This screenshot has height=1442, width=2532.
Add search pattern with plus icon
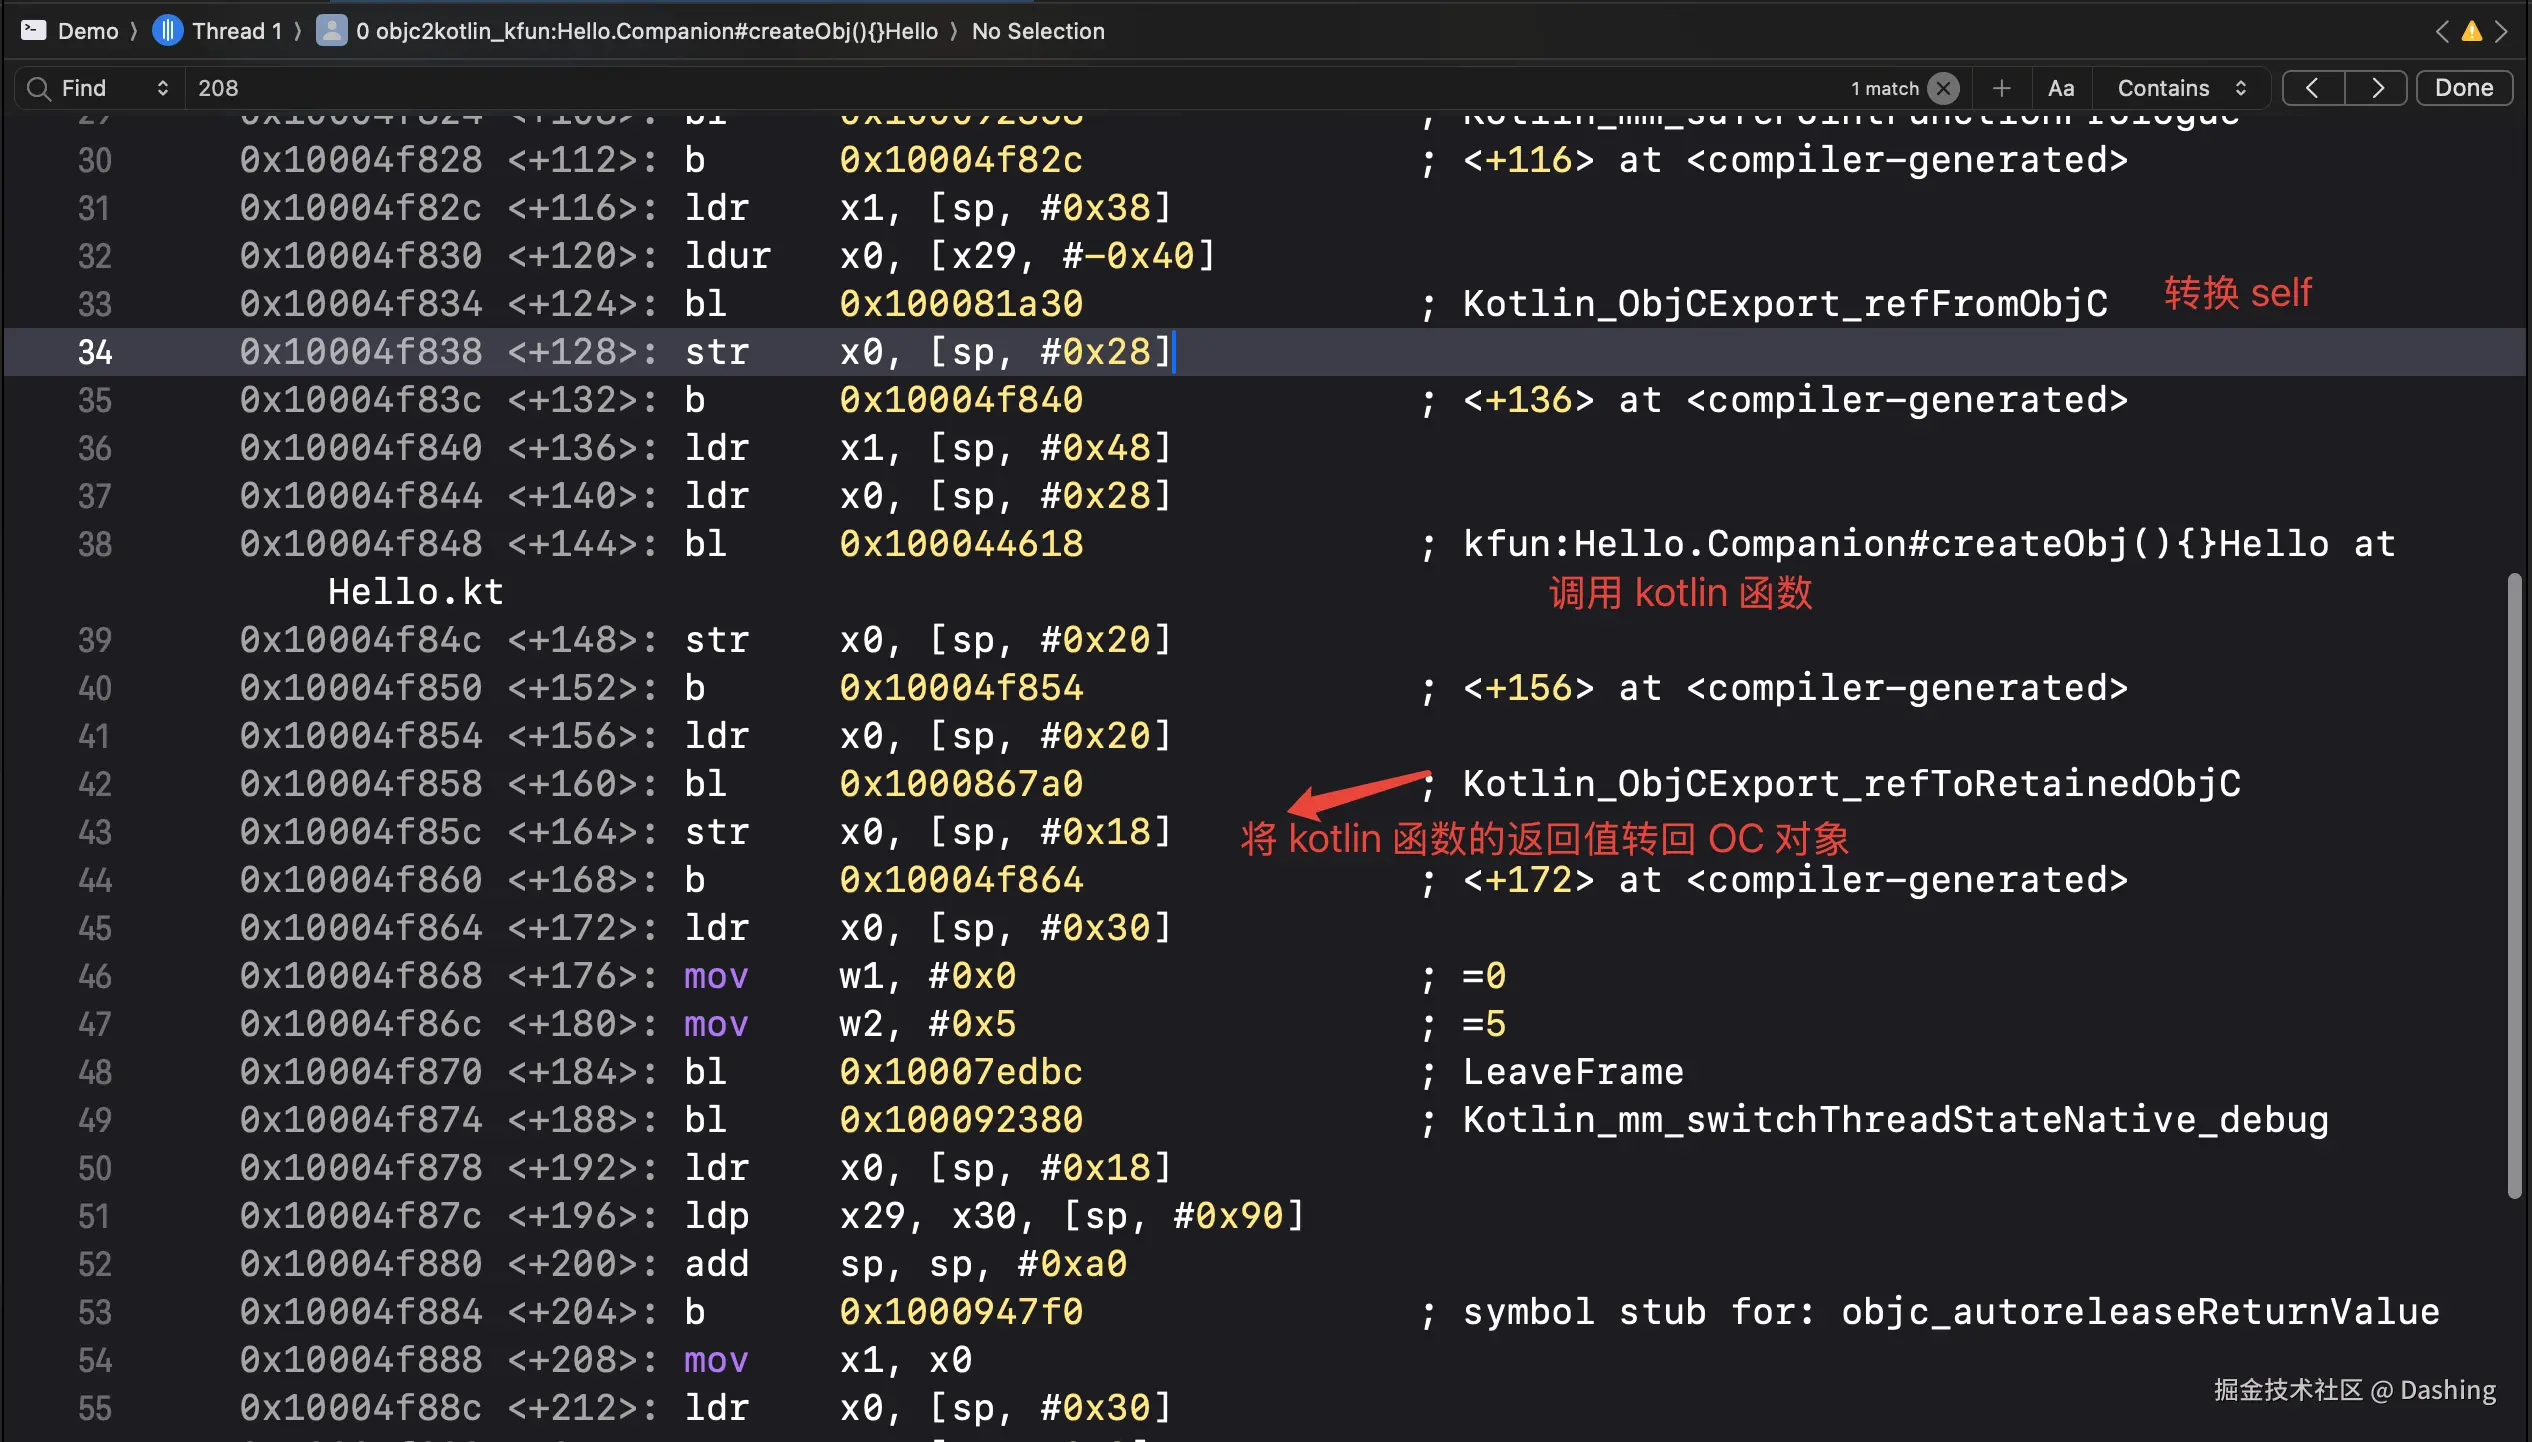point(2001,88)
